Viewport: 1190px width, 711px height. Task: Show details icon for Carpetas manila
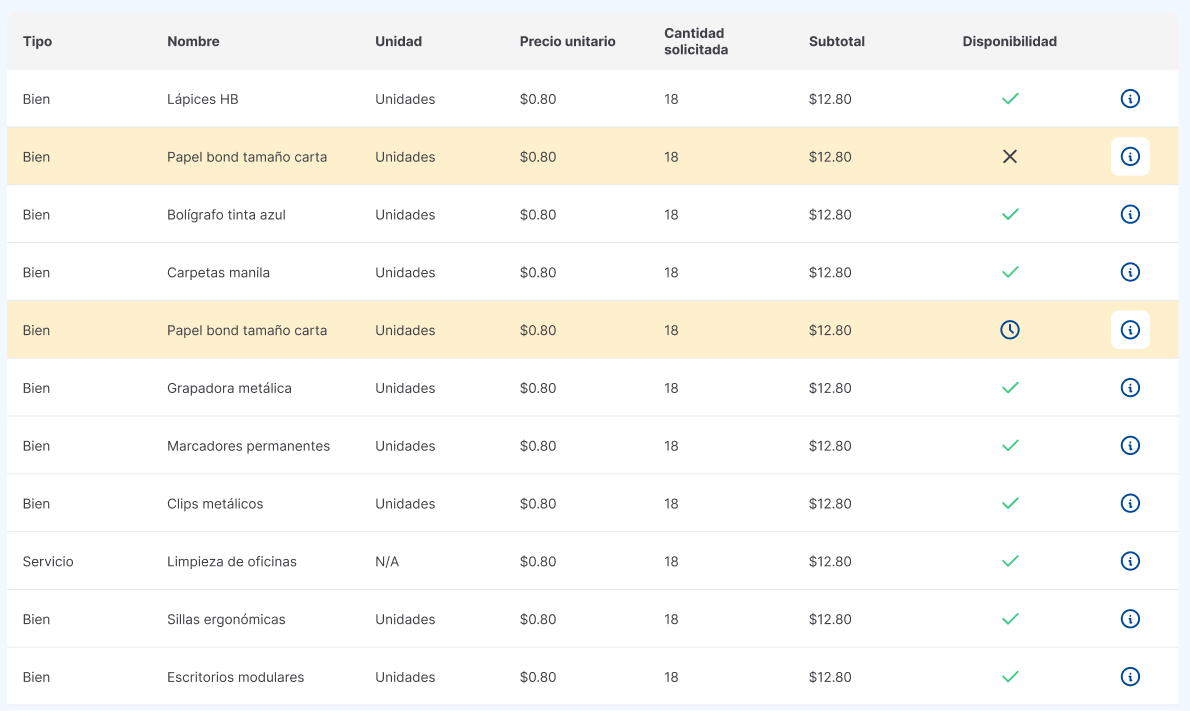(x=1130, y=272)
